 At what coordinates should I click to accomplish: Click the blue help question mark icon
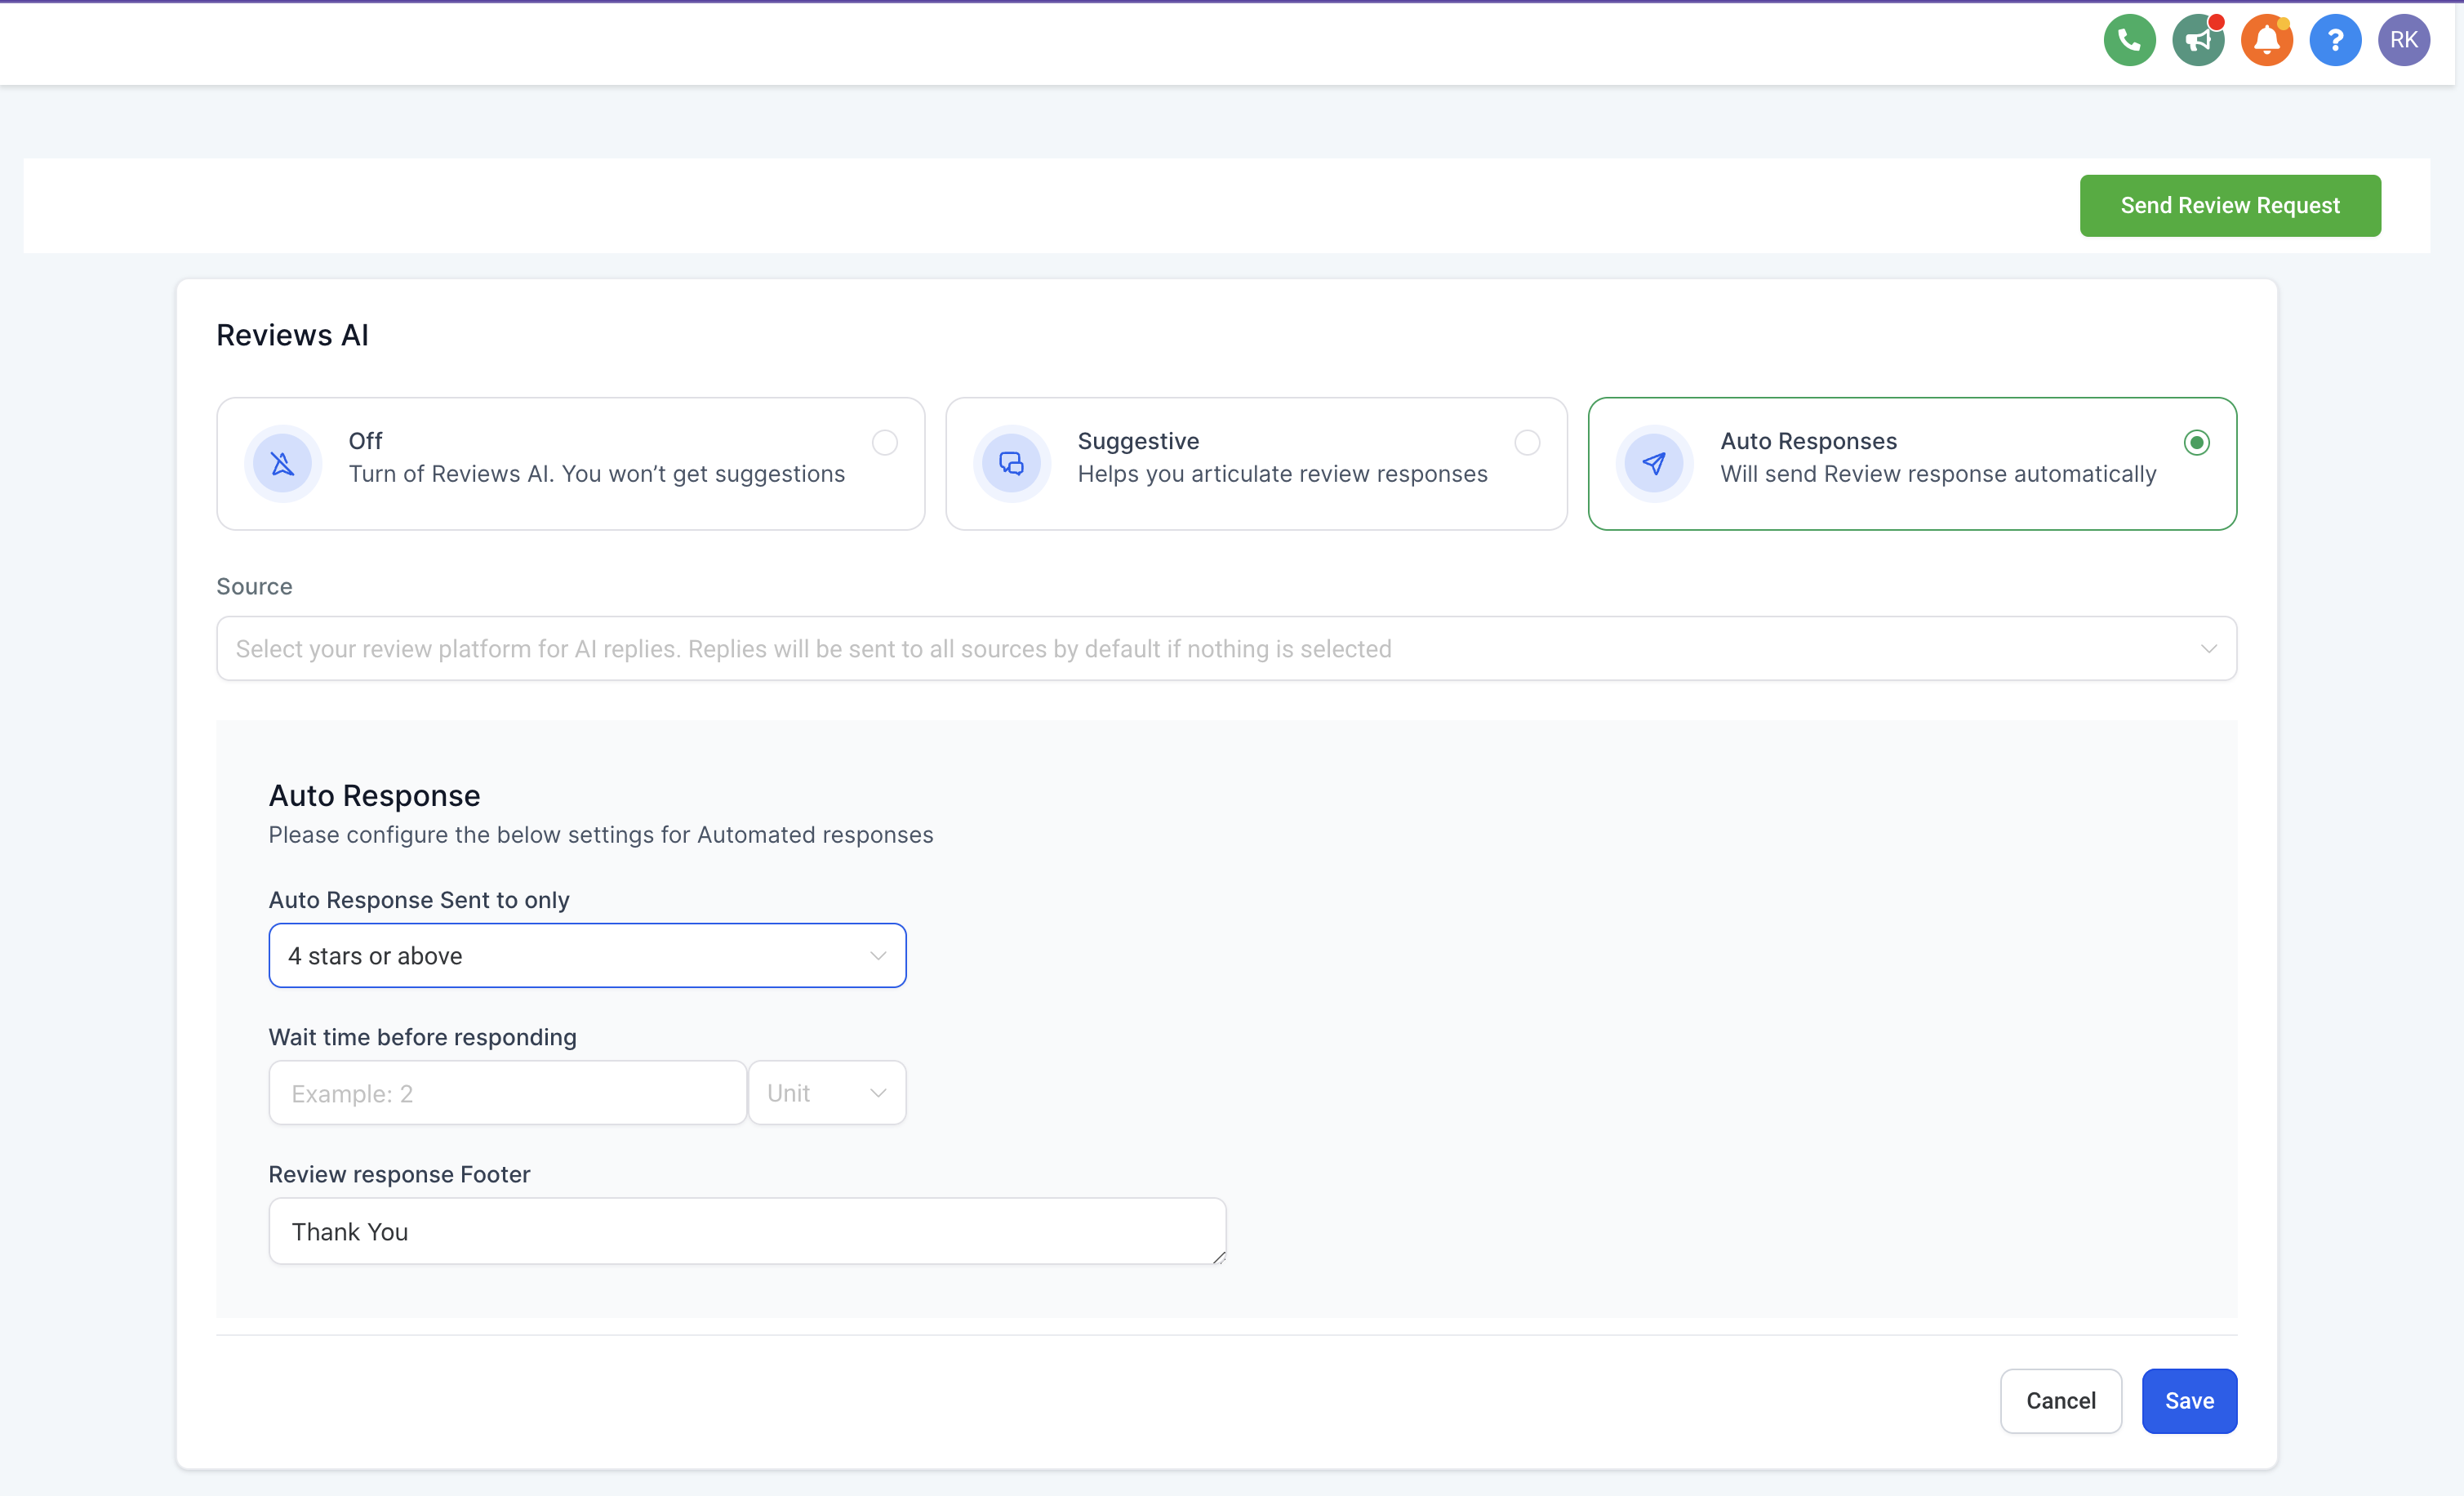(2335, 40)
